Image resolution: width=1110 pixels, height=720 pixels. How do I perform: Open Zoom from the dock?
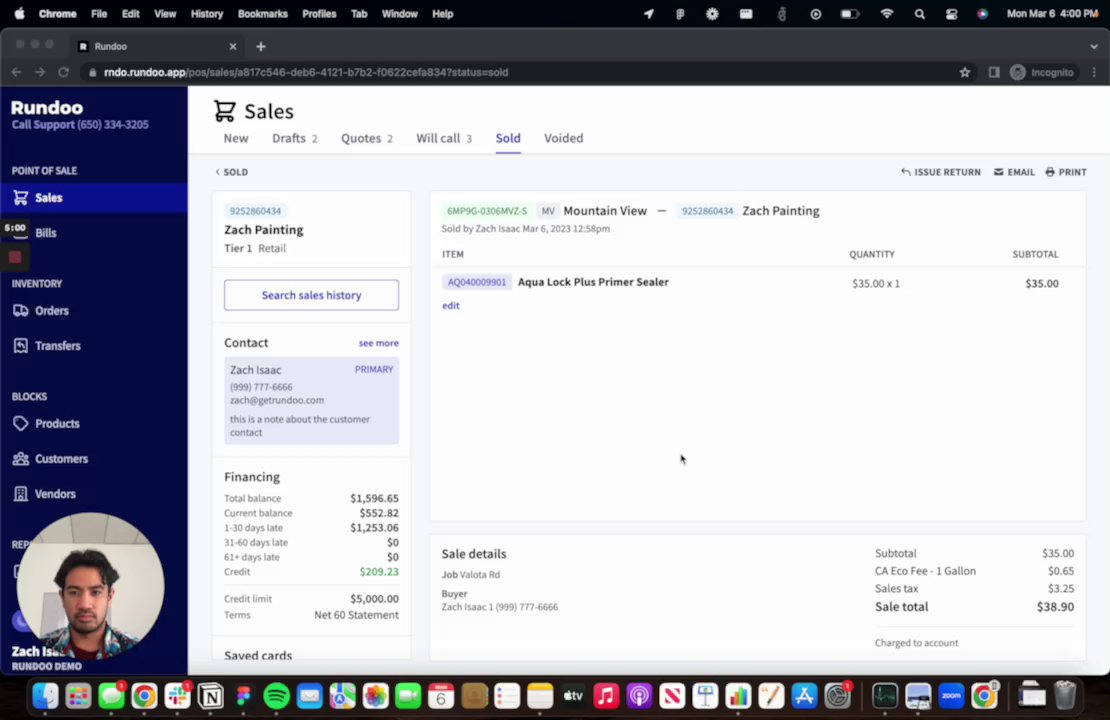(x=951, y=697)
